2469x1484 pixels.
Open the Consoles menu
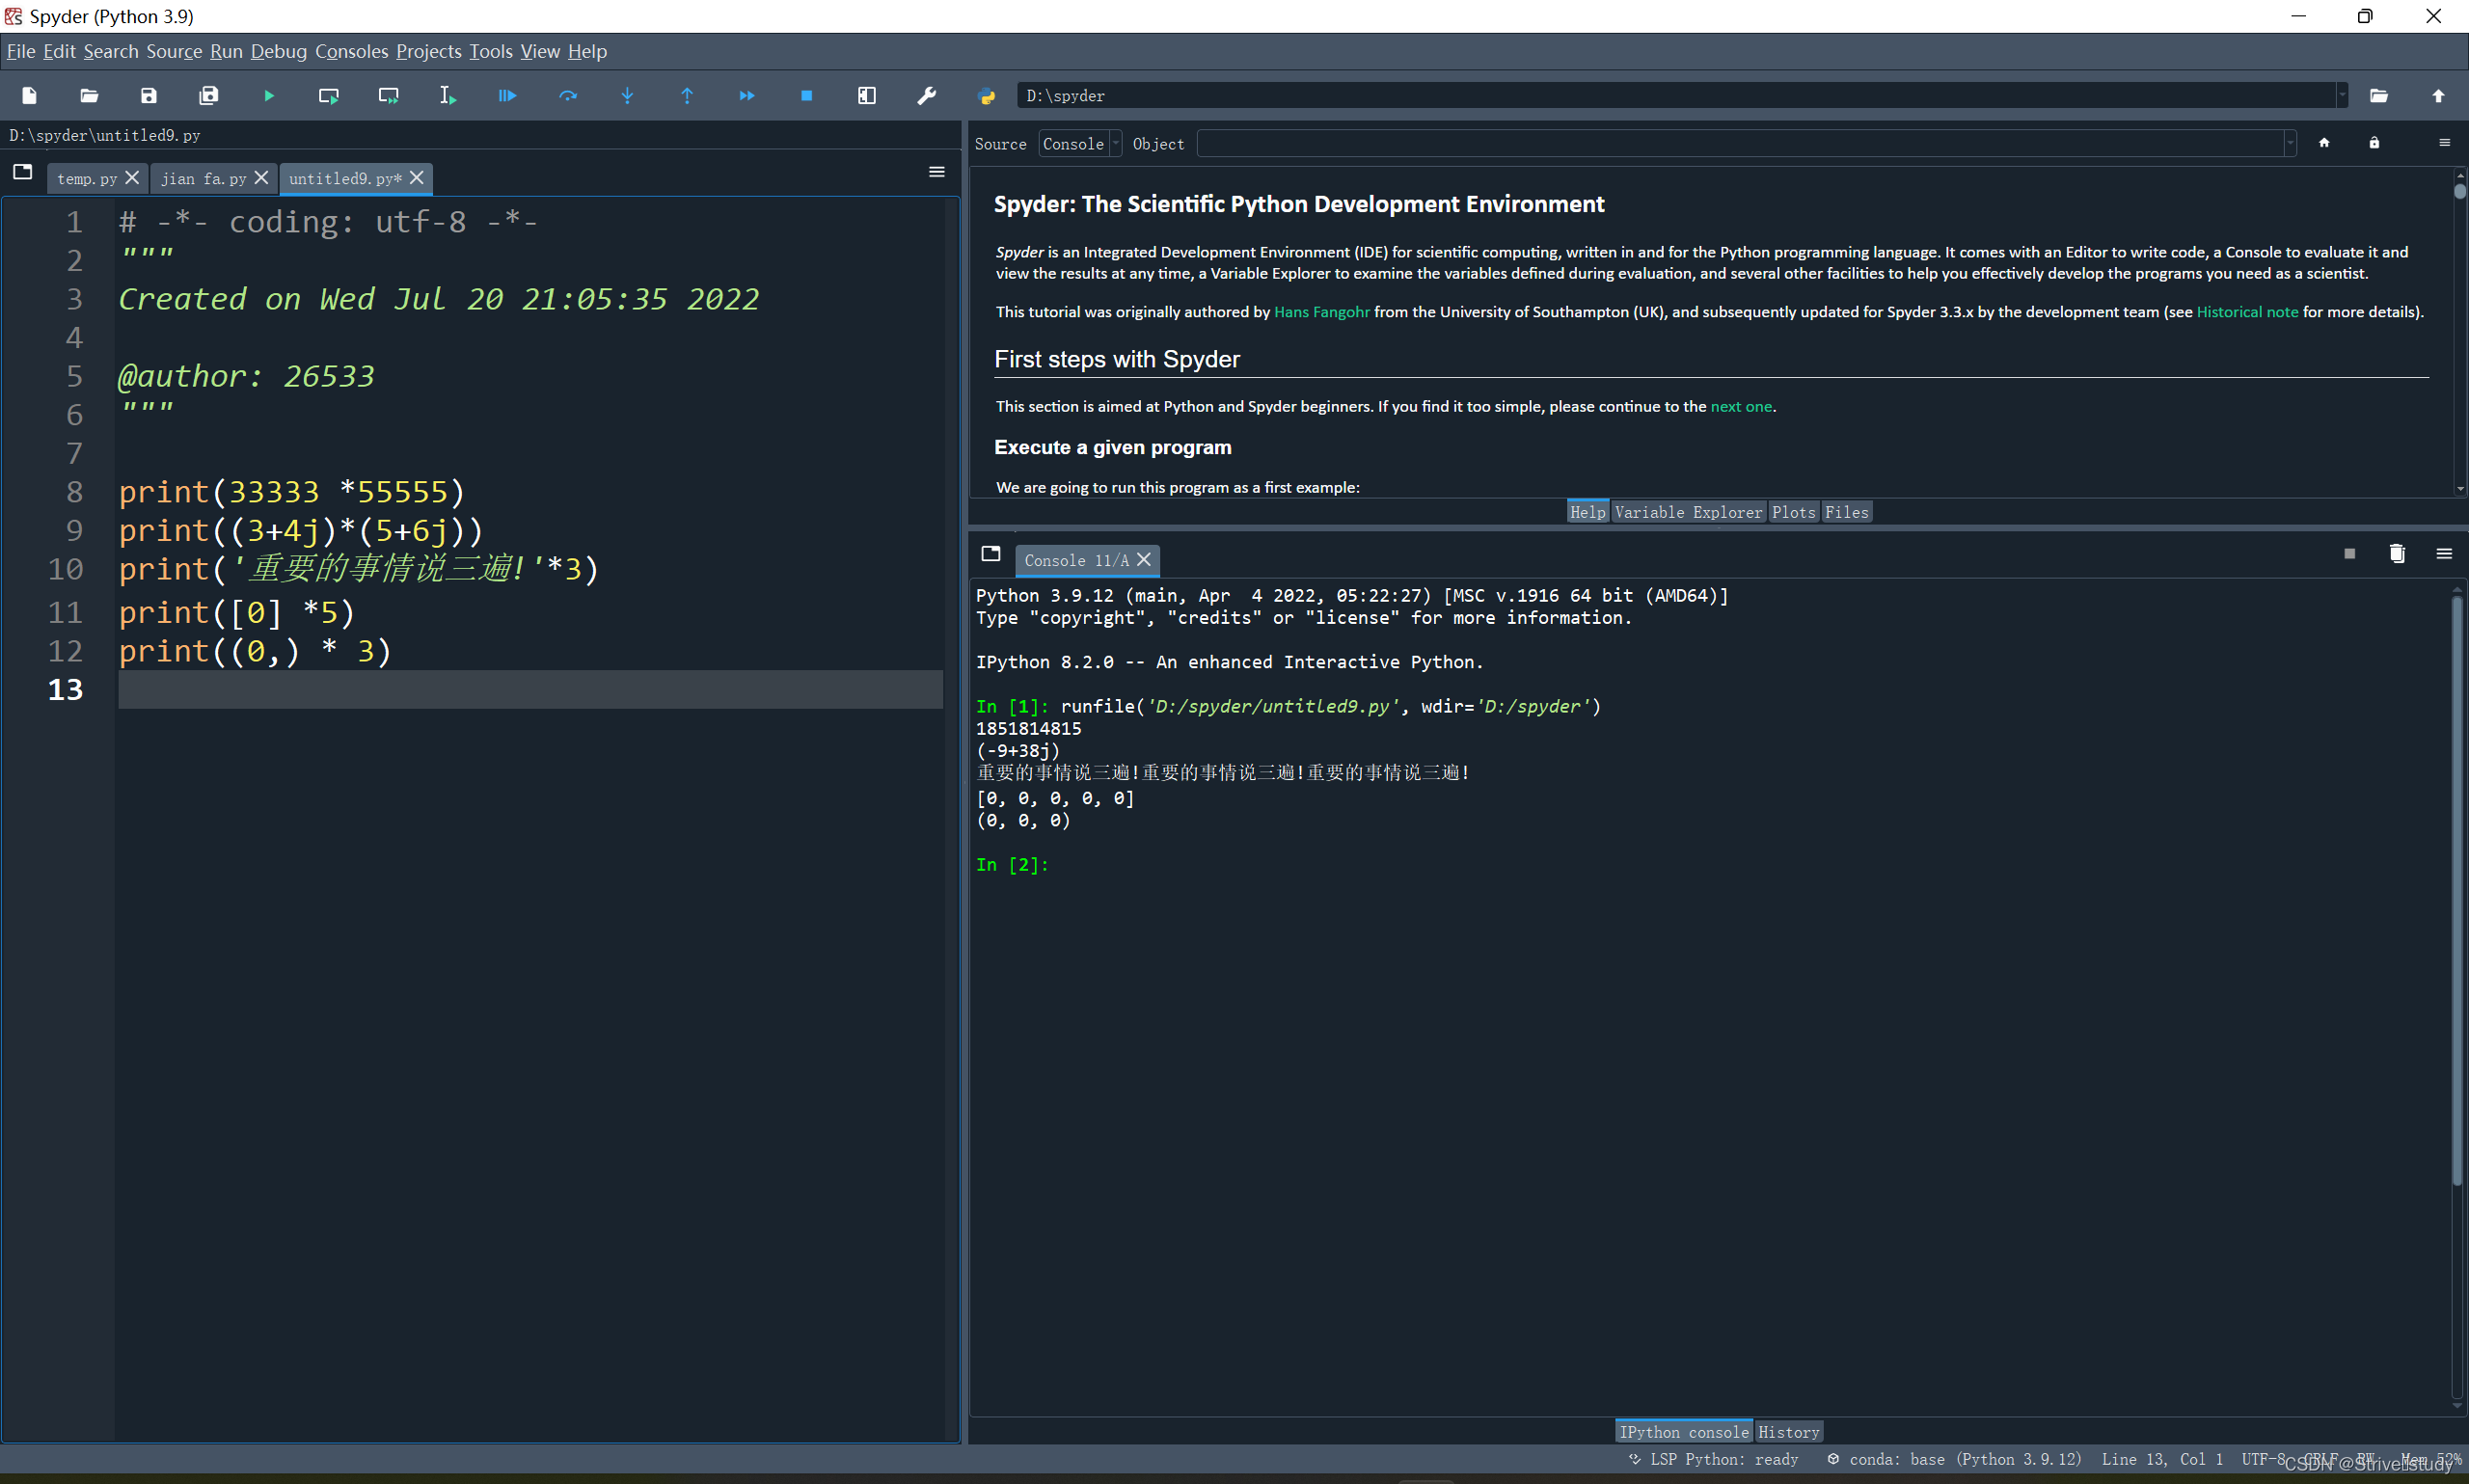pyautogui.click(x=351, y=51)
